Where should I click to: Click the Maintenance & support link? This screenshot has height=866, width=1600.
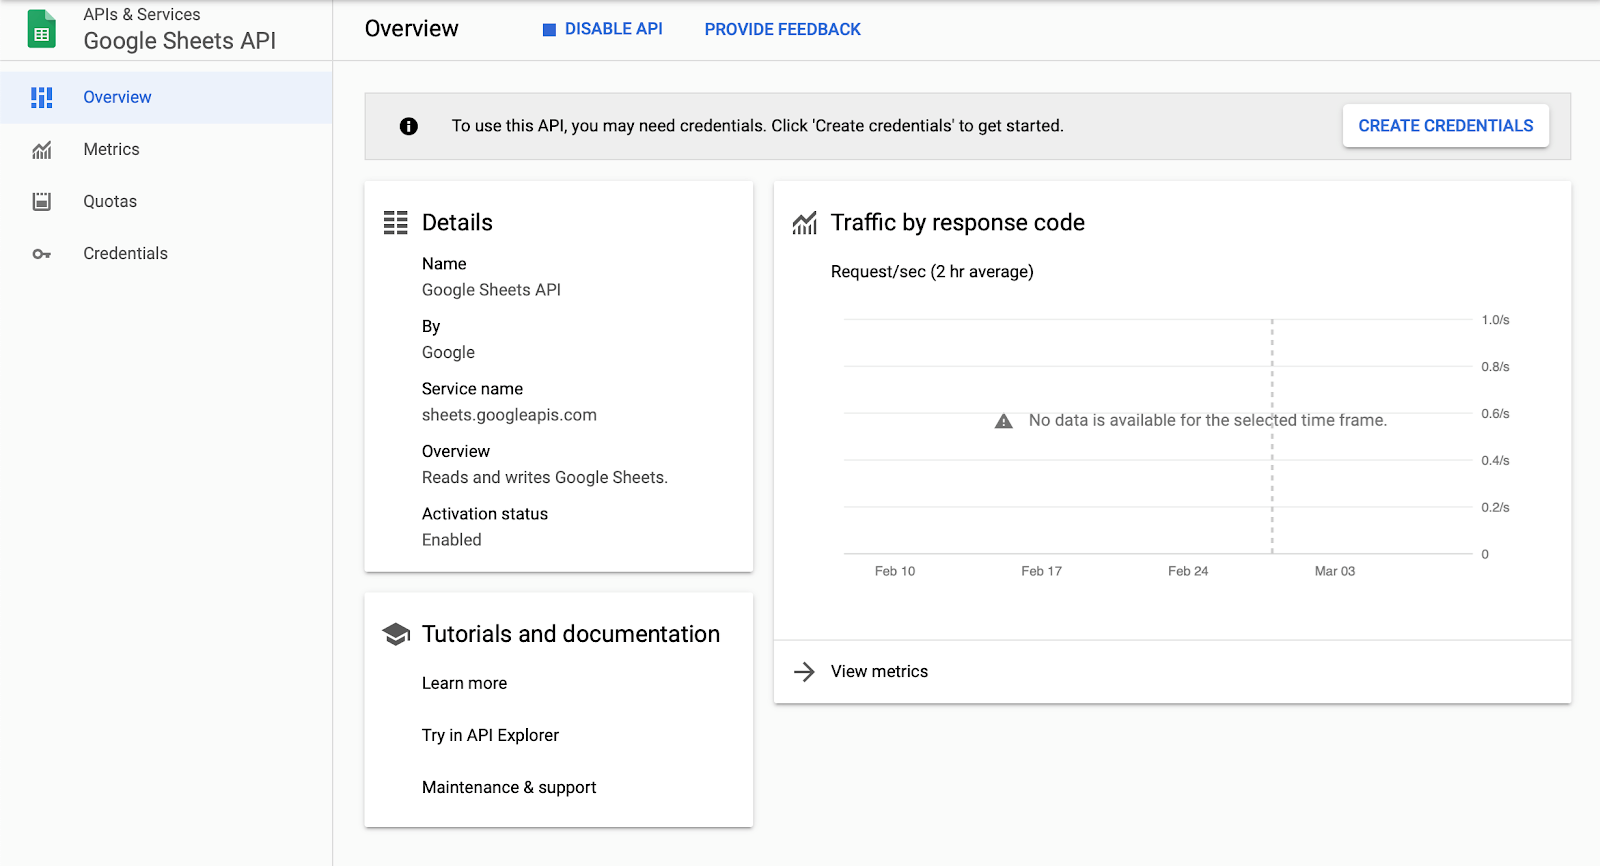[x=508, y=788]
